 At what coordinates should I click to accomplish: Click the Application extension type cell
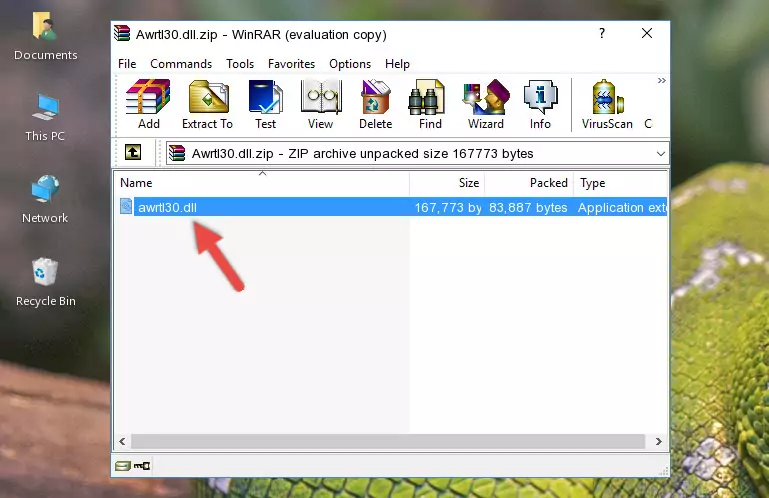[622, 208]
